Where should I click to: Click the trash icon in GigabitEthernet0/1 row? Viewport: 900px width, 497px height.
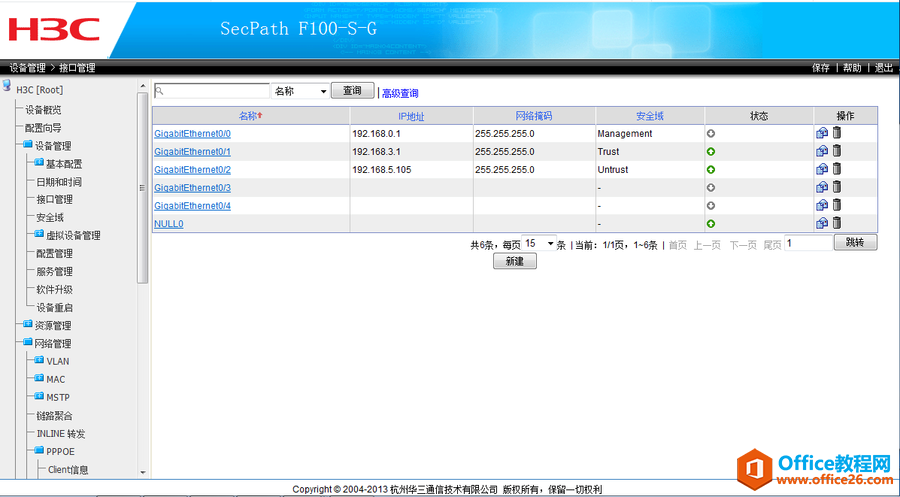[x=837, y=150]
